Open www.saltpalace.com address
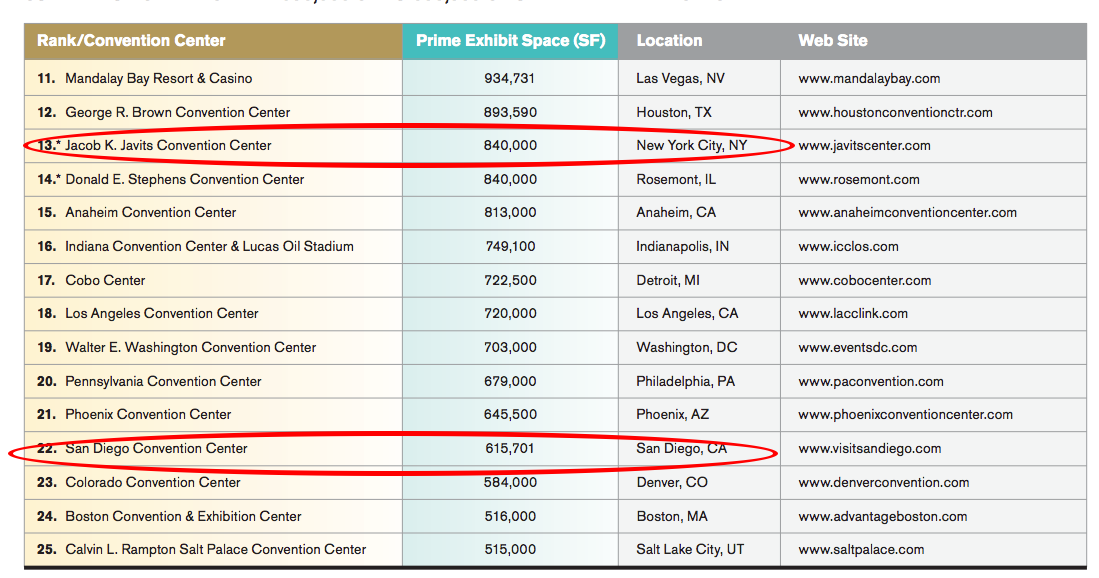Image resolution: width=1099 pixels, height=578 pixels. point(861,549)
